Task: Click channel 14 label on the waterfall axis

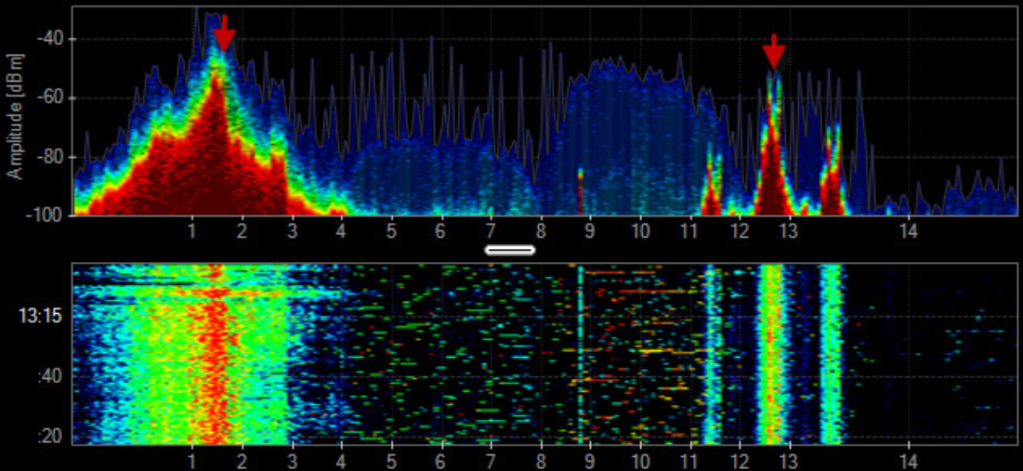Action: [x=908, y=461]
